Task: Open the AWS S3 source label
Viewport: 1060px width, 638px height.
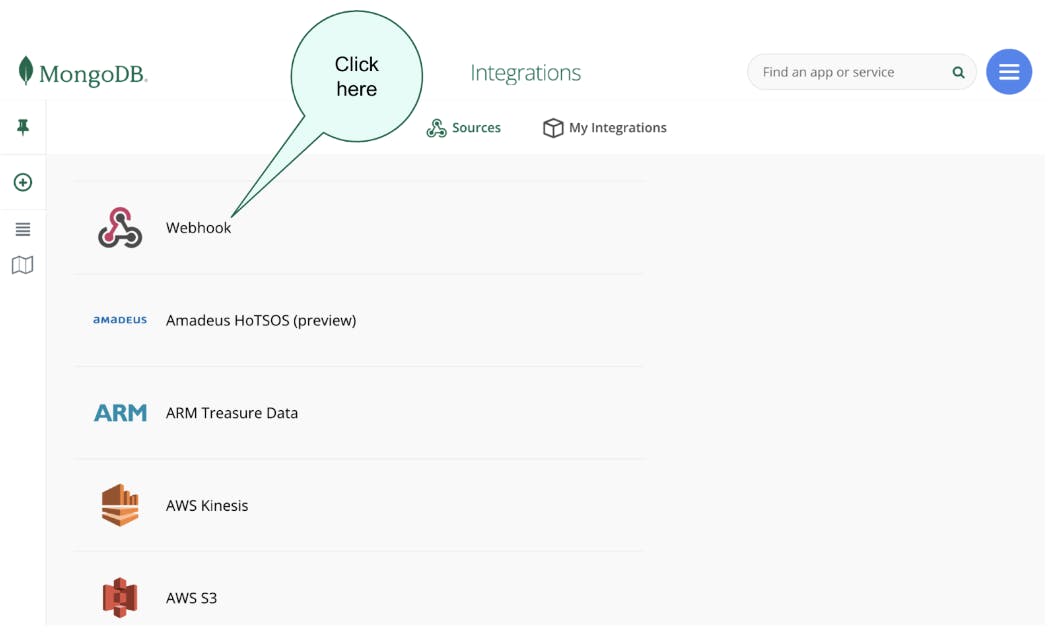Action: click(x=191, y=598)
